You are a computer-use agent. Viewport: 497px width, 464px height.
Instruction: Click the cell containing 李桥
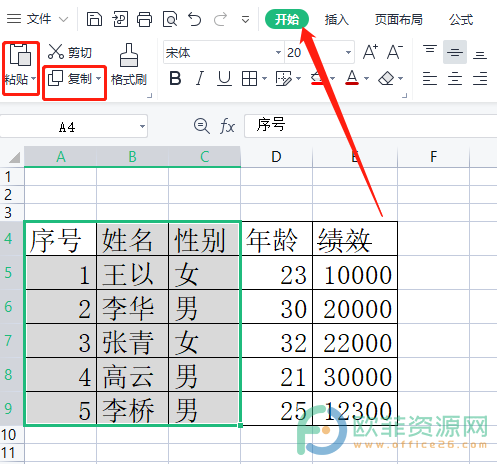tap(132, 409)
